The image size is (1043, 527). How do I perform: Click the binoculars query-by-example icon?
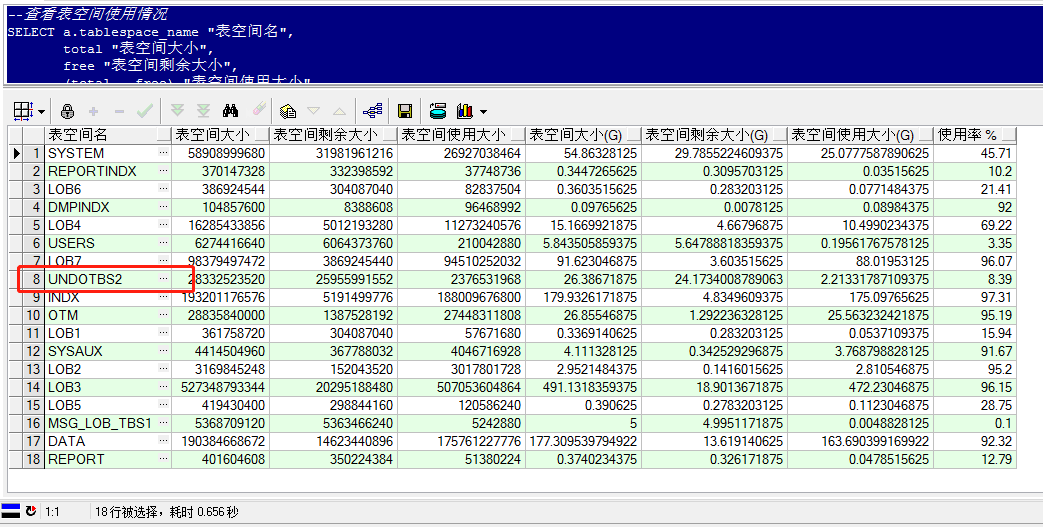pos(230,111)
